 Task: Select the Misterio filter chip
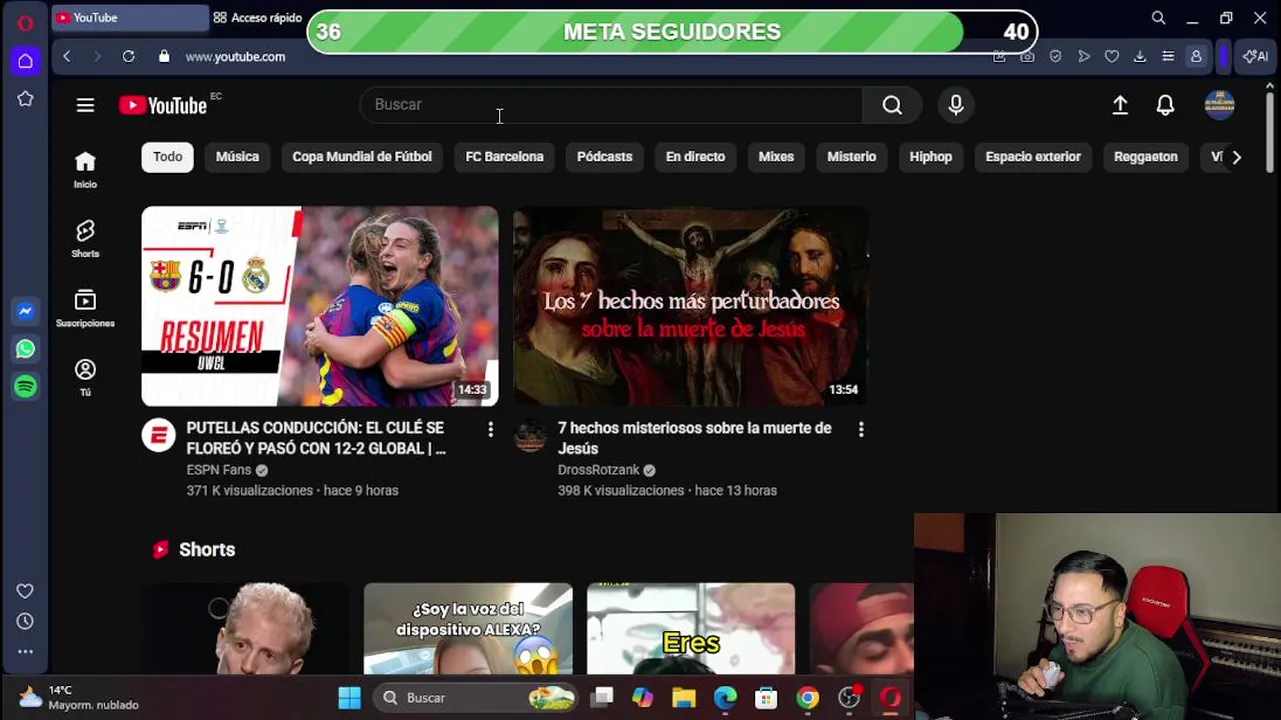click(851, 157)
